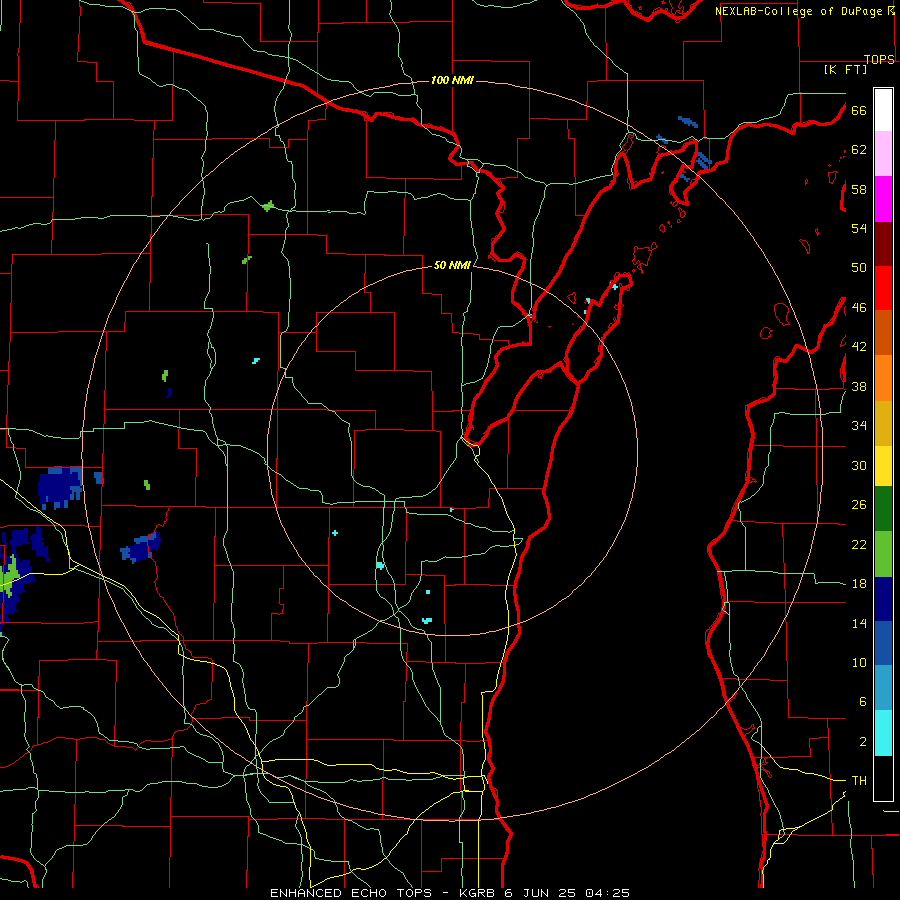Click the 66 legend value
Screen dimensions: 900x900
point(859,110)
